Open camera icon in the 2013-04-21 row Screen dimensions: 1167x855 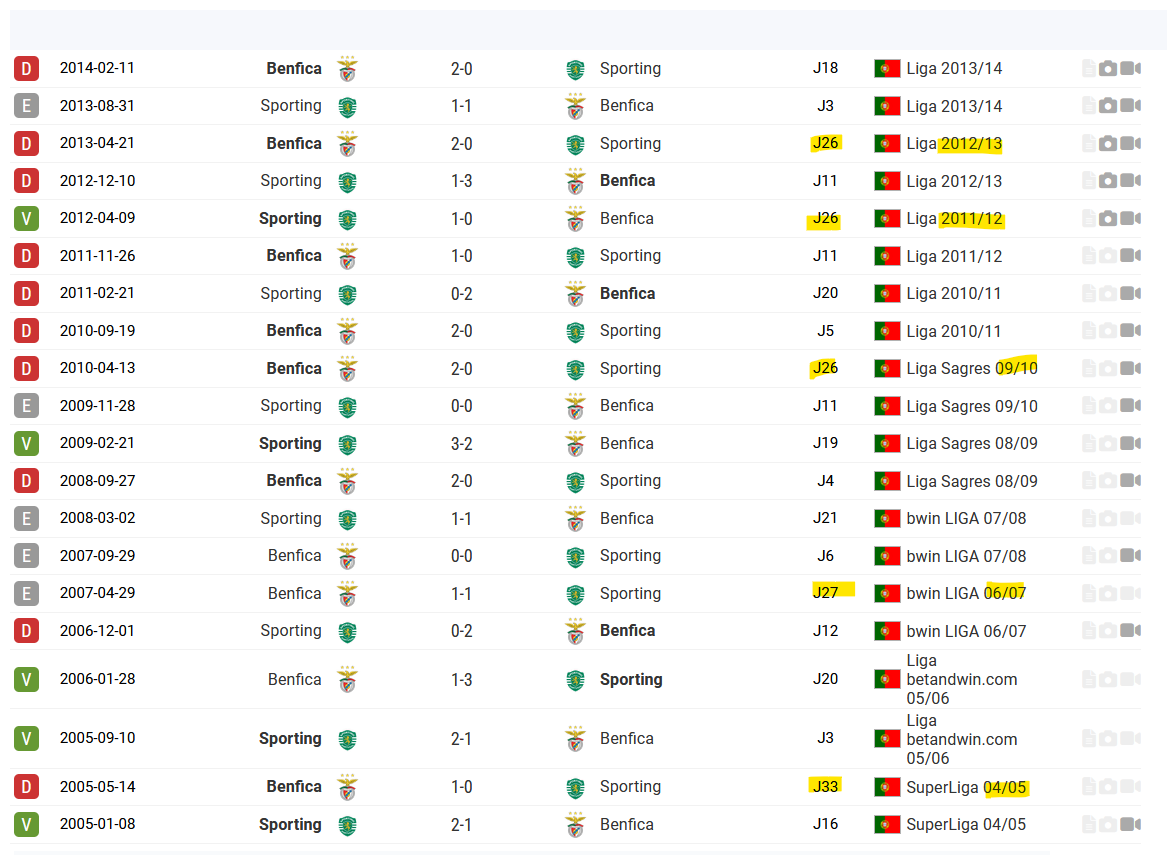(1108, 143)
